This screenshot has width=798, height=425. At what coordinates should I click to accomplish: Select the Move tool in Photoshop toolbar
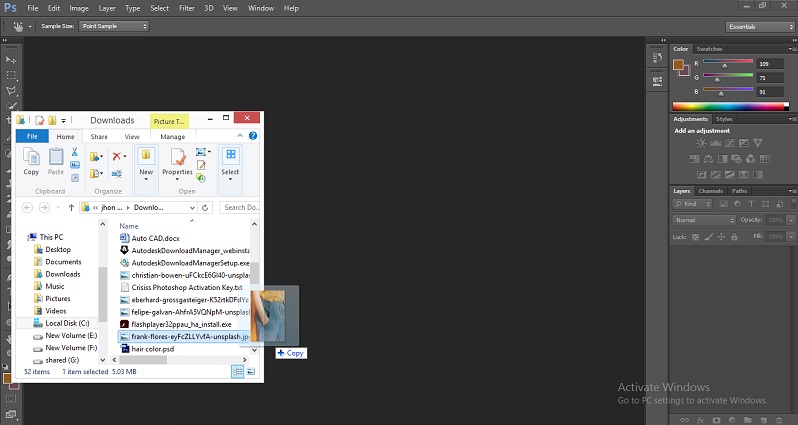tap(11, 60)
